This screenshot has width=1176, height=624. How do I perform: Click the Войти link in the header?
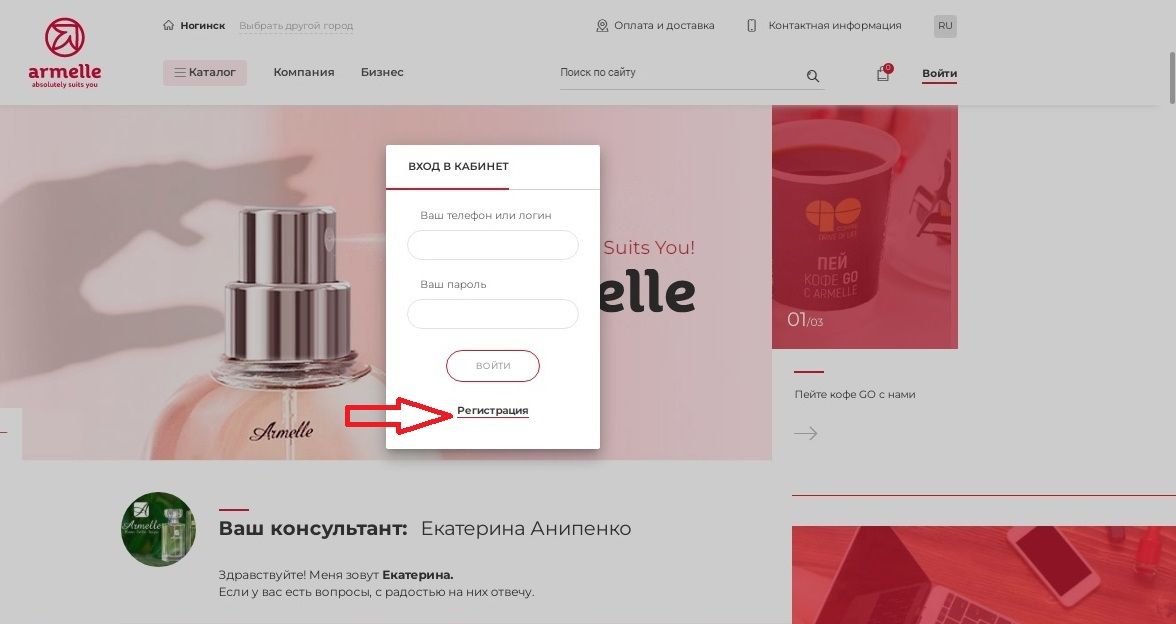[939, 74]
